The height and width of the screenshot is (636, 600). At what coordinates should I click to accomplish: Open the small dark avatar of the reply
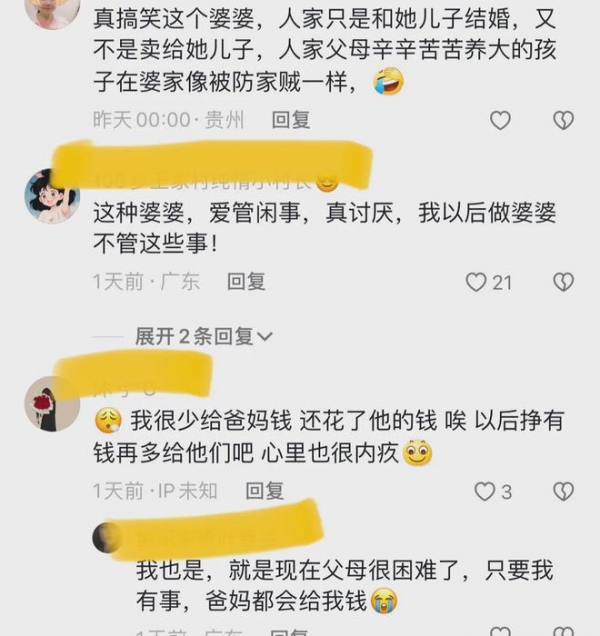click(107, 537)
